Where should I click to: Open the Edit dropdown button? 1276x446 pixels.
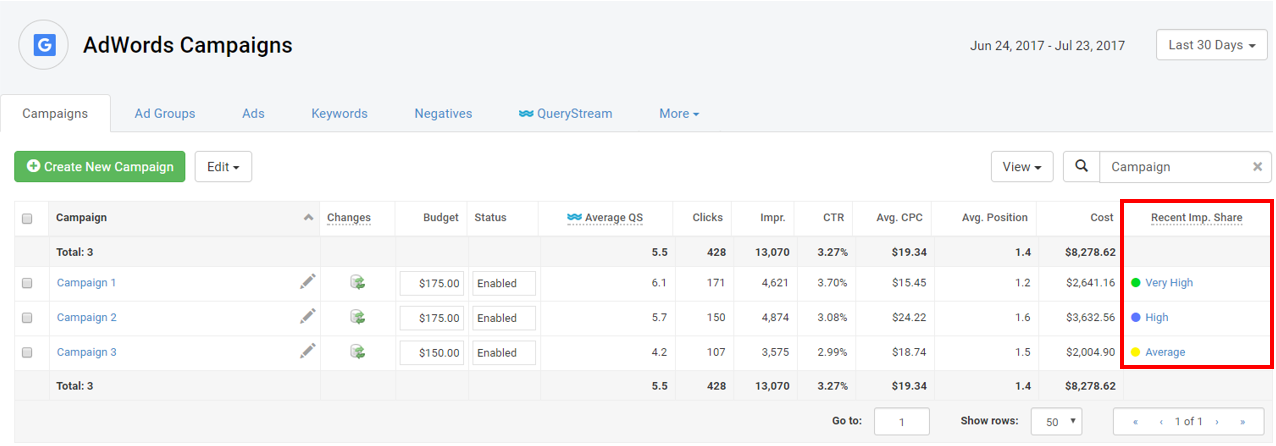[223, 167]
